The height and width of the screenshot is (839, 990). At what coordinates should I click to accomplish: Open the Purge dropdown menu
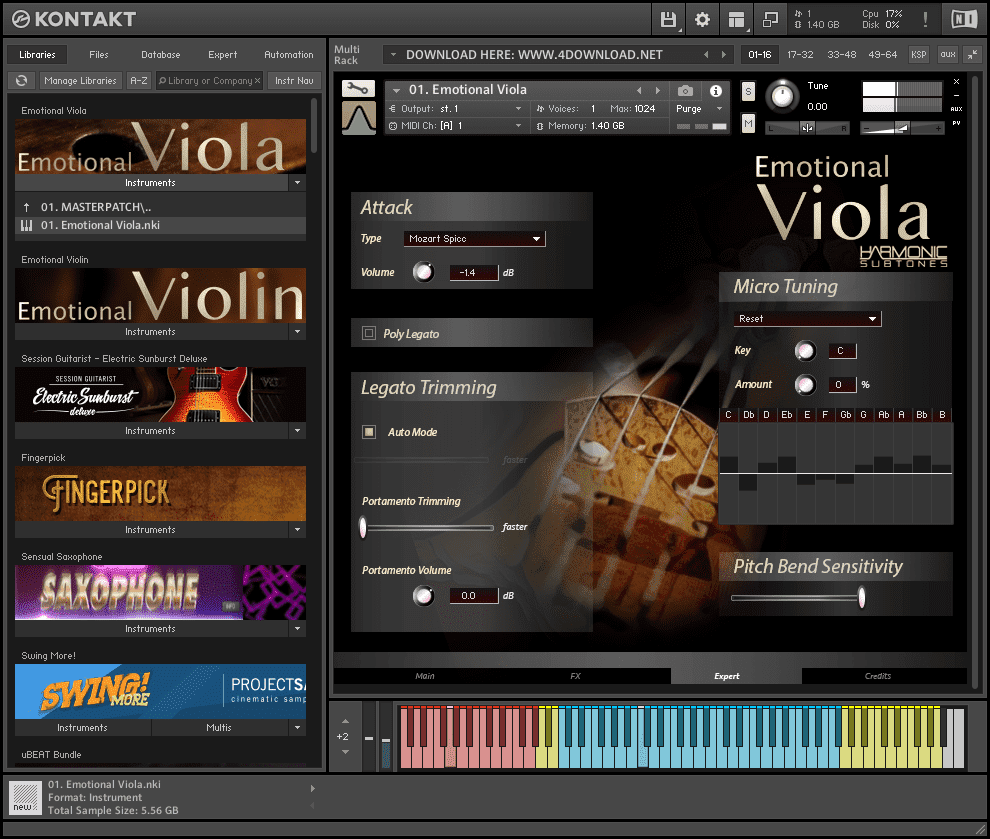click(x=700, y=109)
